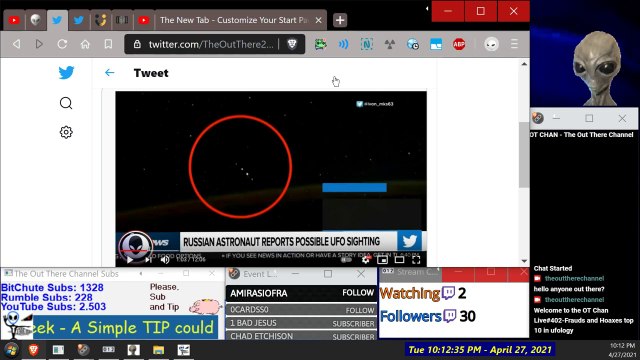The image size is (640, 360).
Task: Click 'Rumble Subs: 228' text
Action: pos(47,298)
